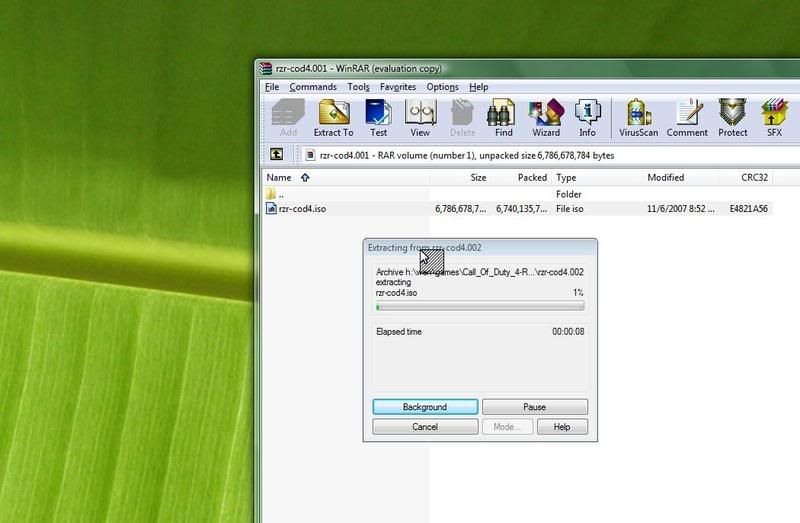Image resolution: width=800 pixels, height=523 pixels.
Task: Click the 6,786,678,7... size cell
Action: click(x=460, y=209)
